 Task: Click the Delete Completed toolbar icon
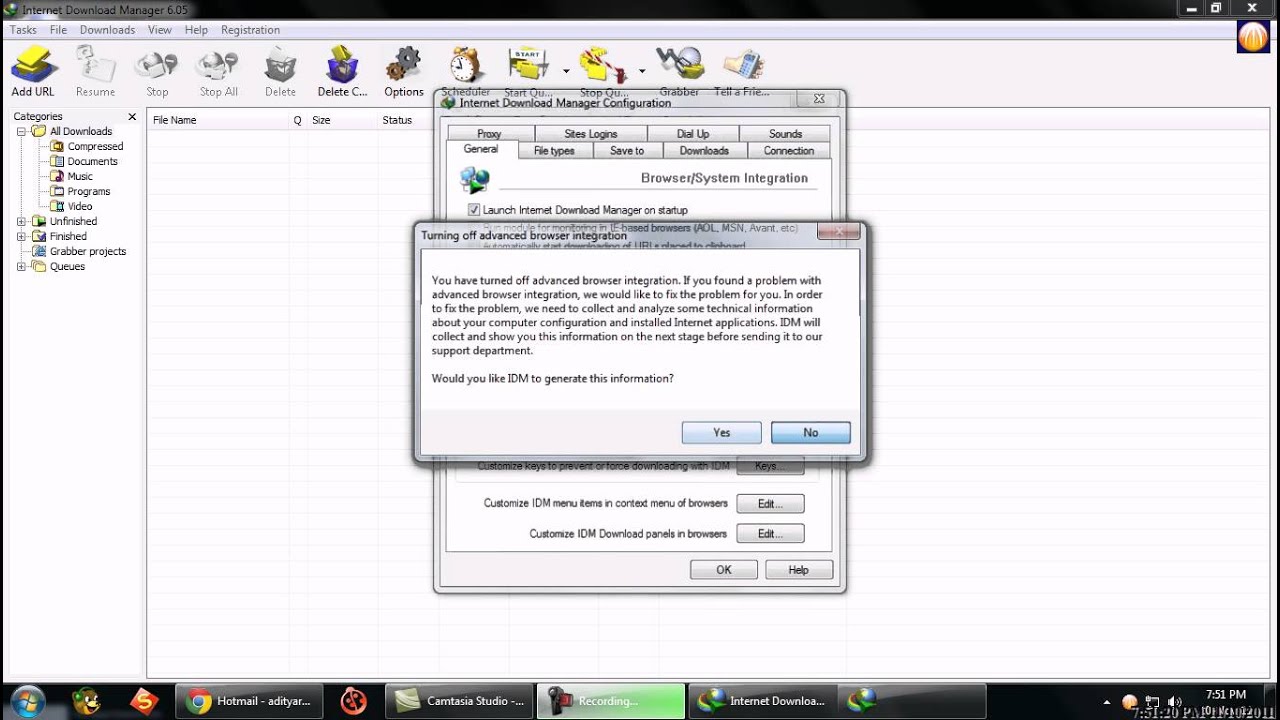pyautogui.click(x=342, y=72)
